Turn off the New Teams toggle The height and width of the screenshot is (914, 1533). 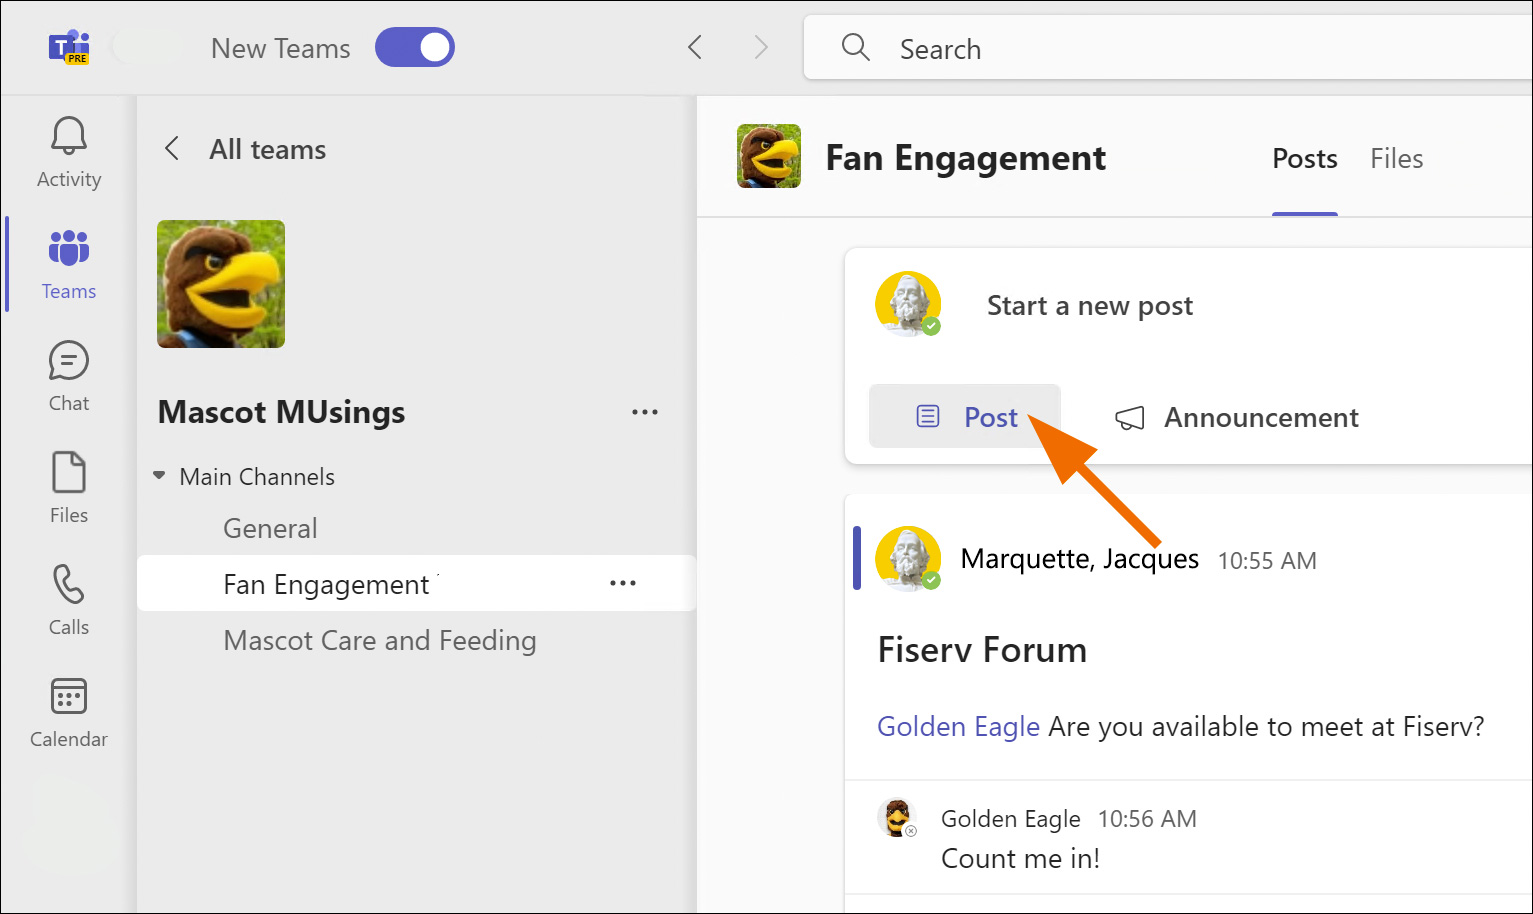click(415, 47)
